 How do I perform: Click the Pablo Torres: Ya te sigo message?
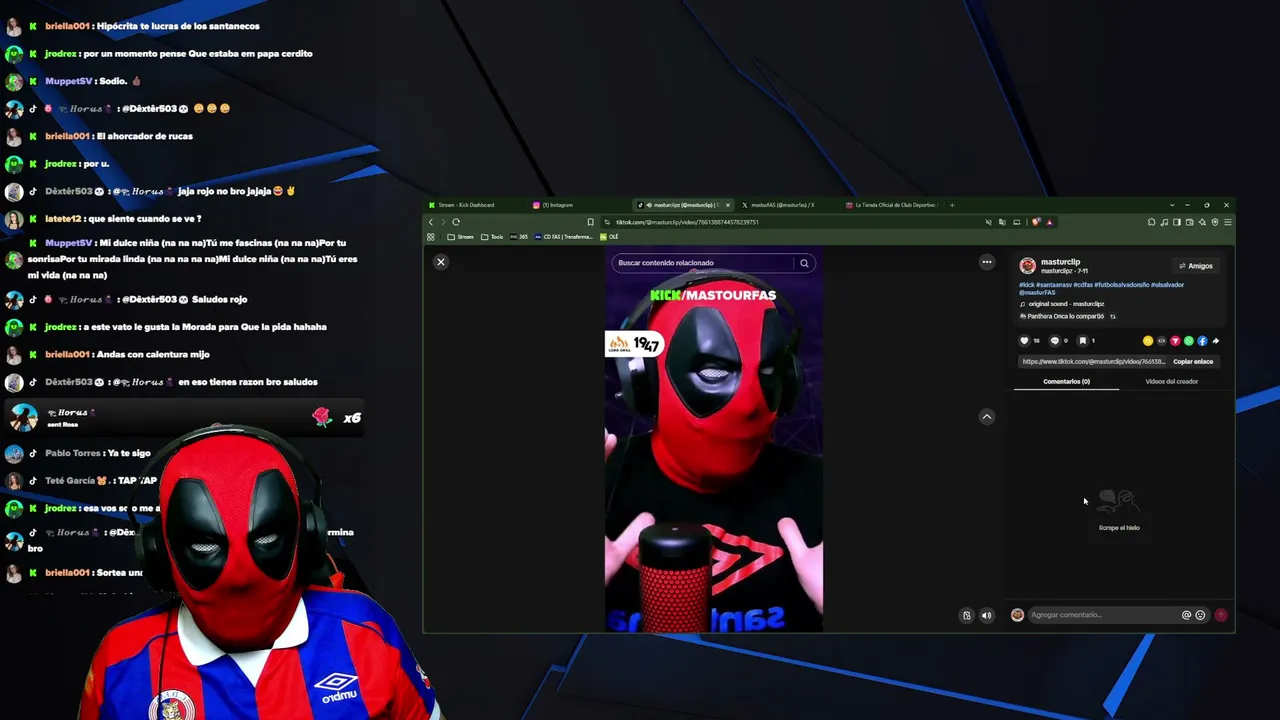click(x=98, y=453)
